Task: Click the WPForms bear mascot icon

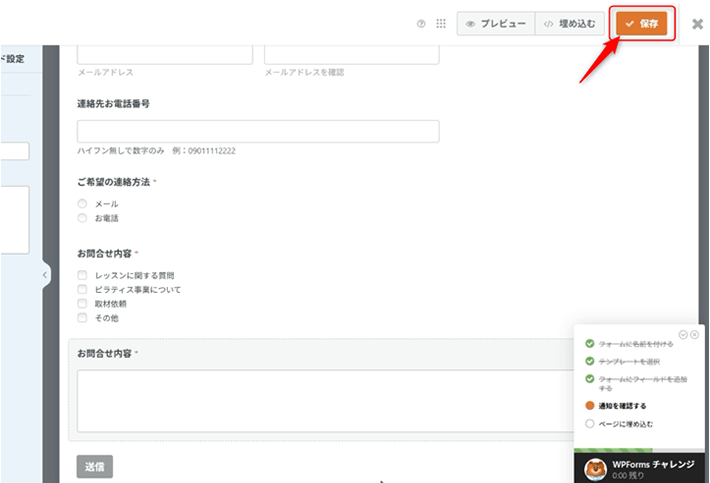Action: (x=595, y=469)
